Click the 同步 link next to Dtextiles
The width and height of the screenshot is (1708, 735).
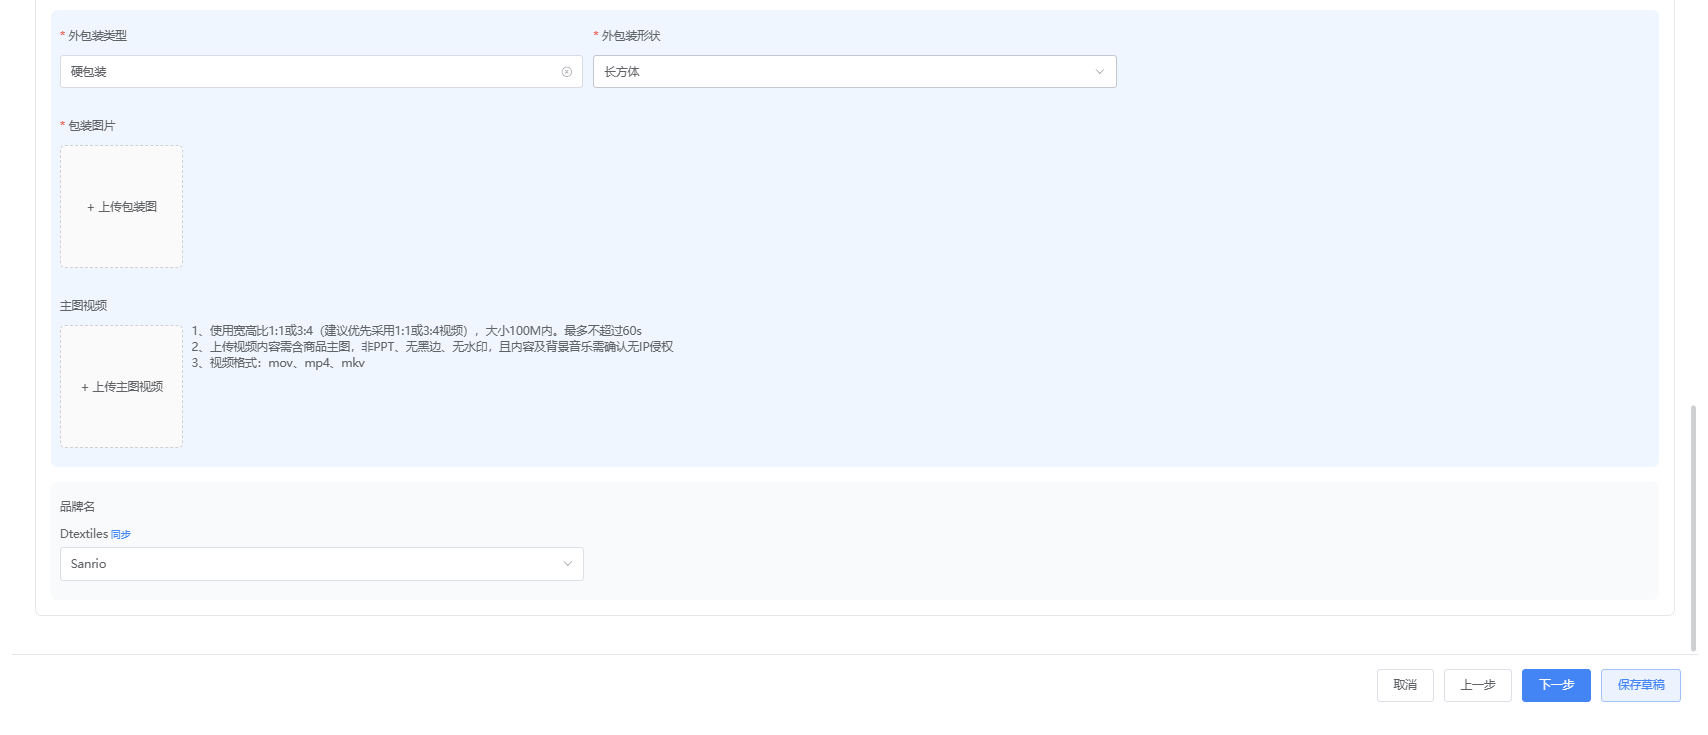121,535
